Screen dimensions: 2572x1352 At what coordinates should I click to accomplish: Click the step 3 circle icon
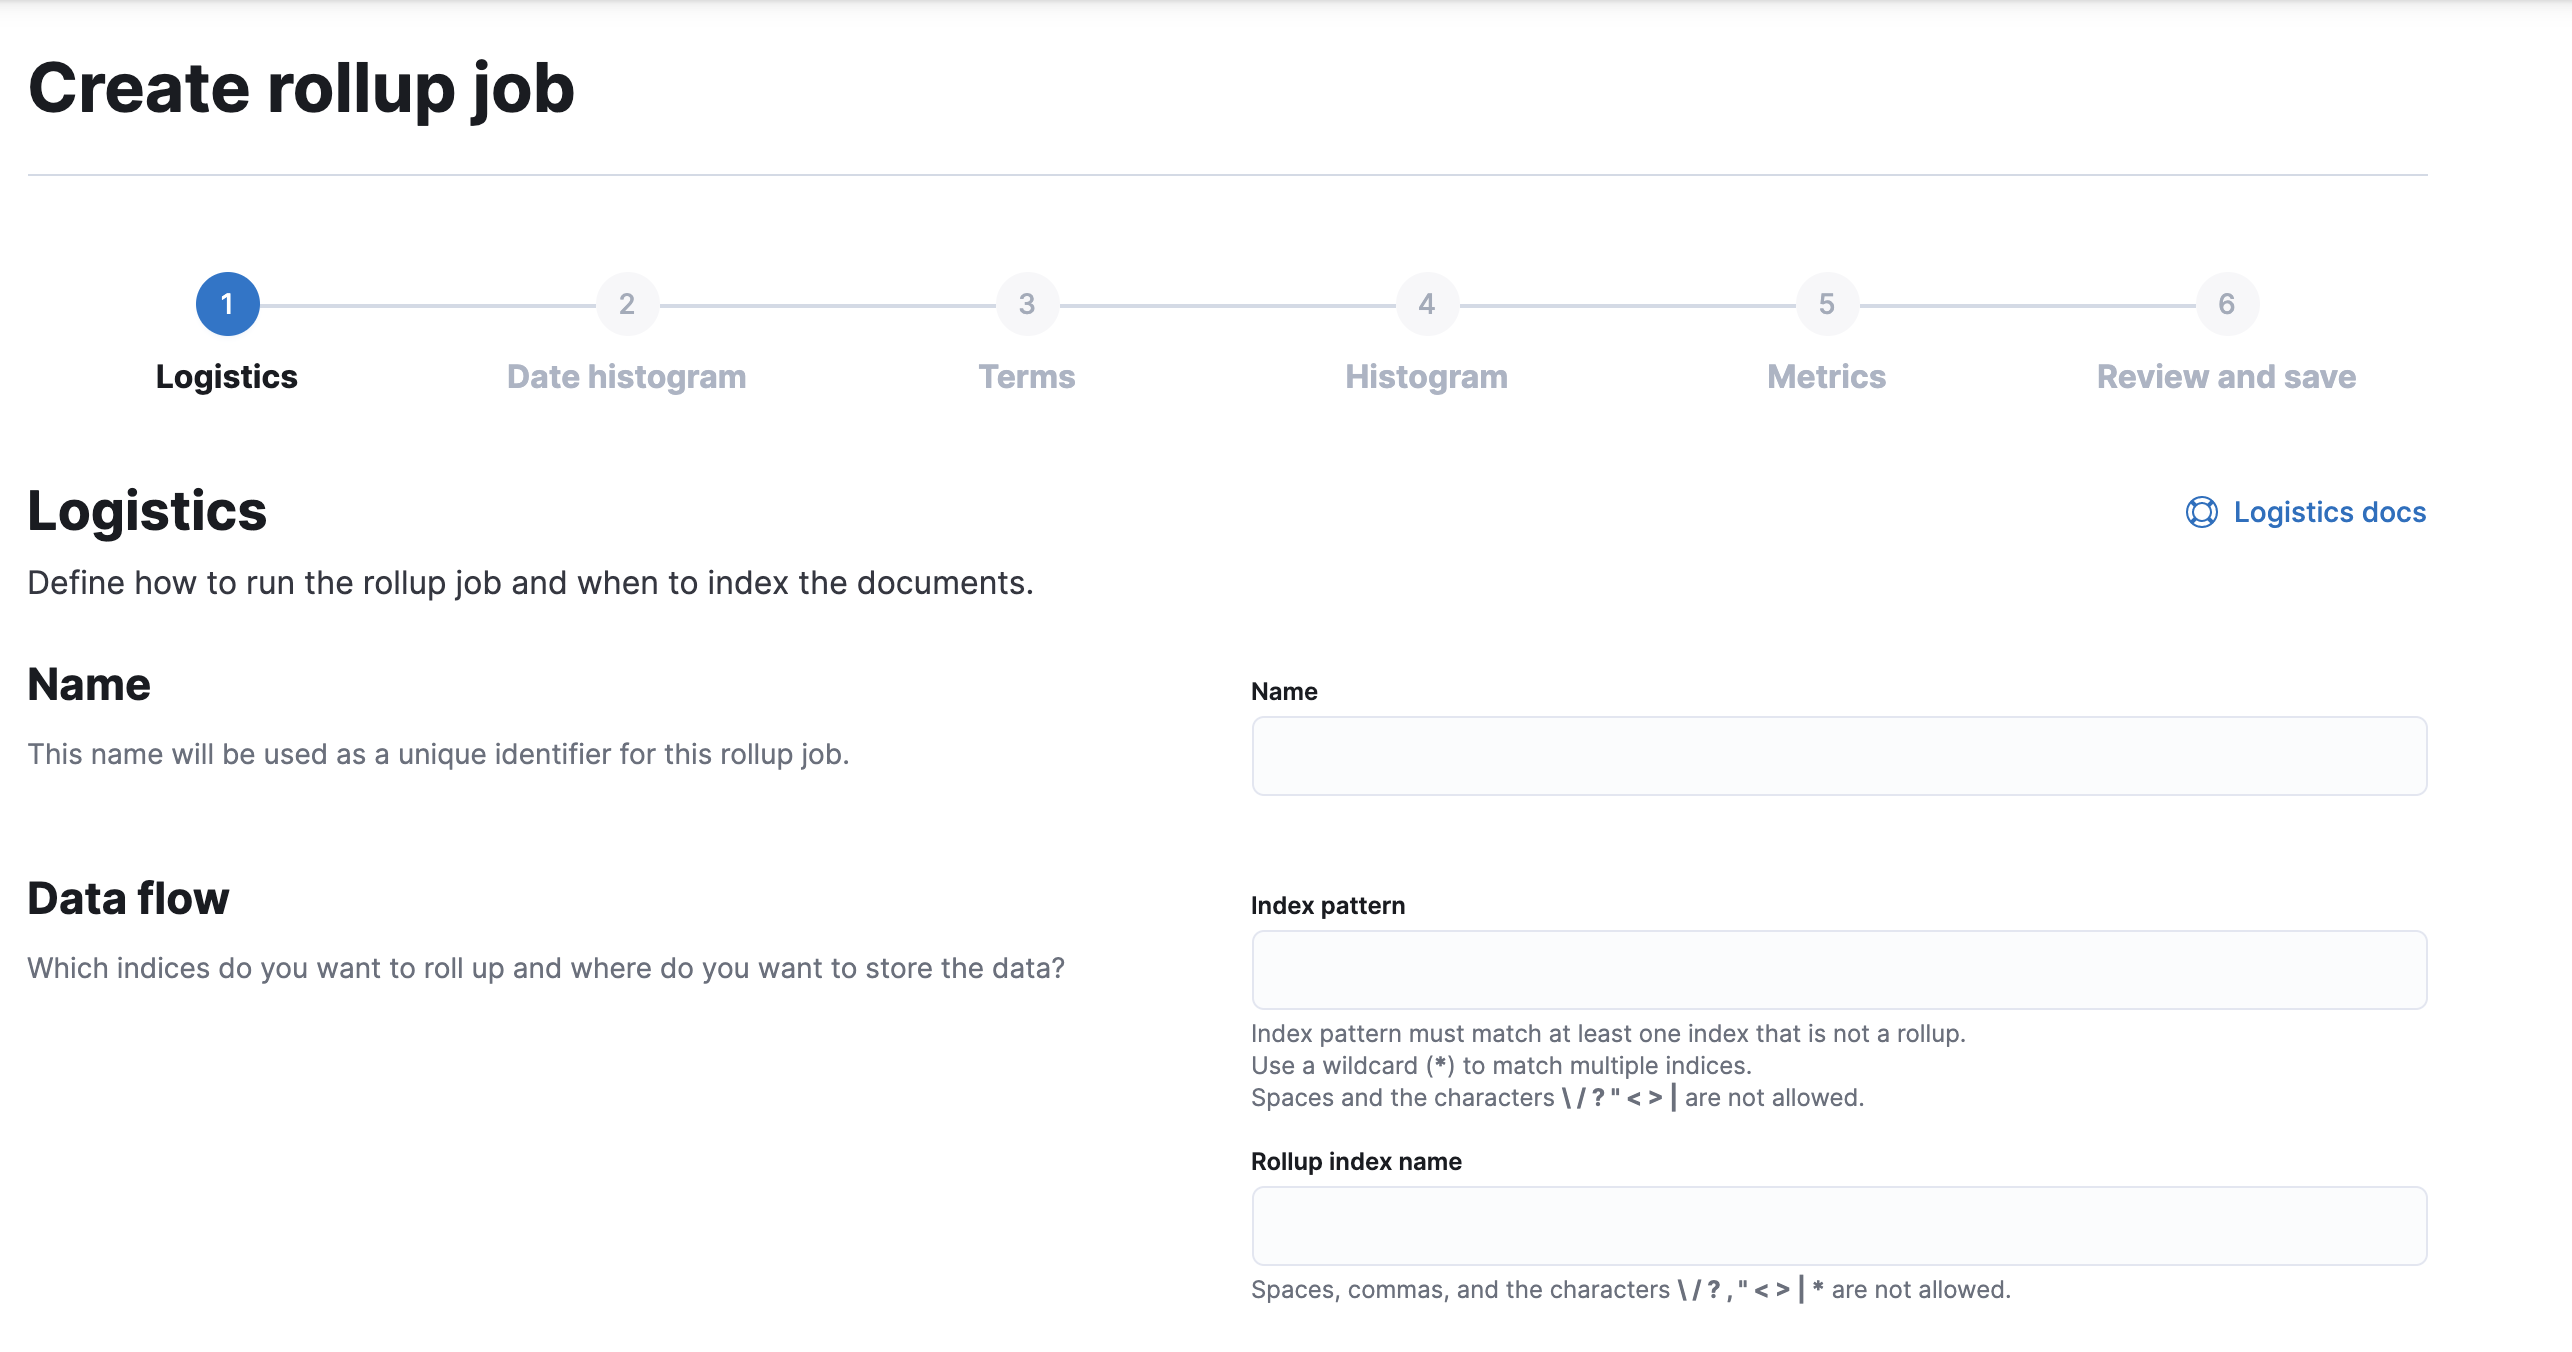tap(1027, 304)
